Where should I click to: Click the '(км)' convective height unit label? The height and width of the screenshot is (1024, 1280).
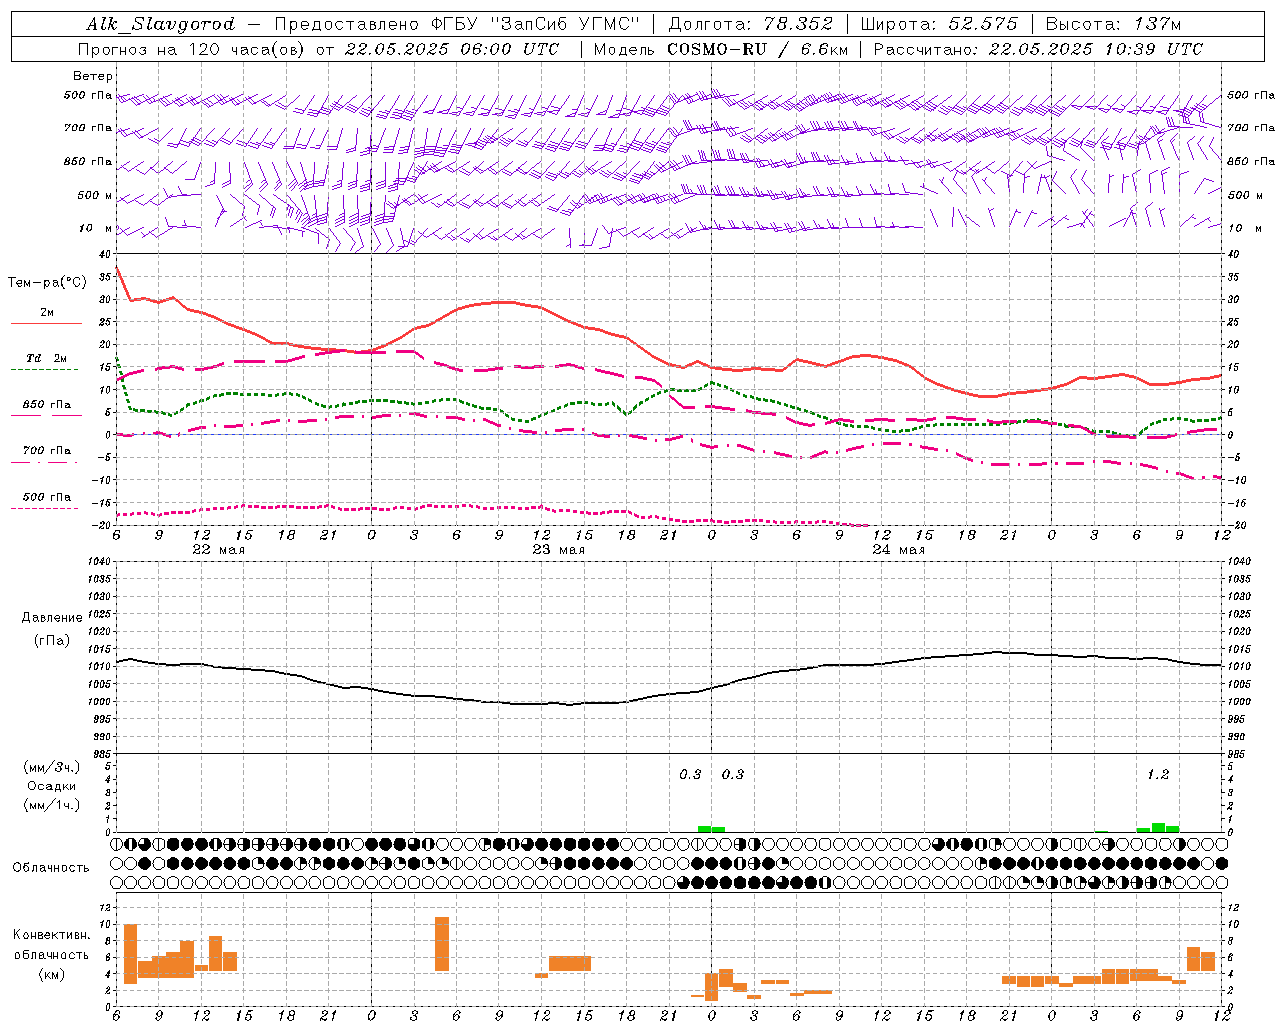point(52,974)
